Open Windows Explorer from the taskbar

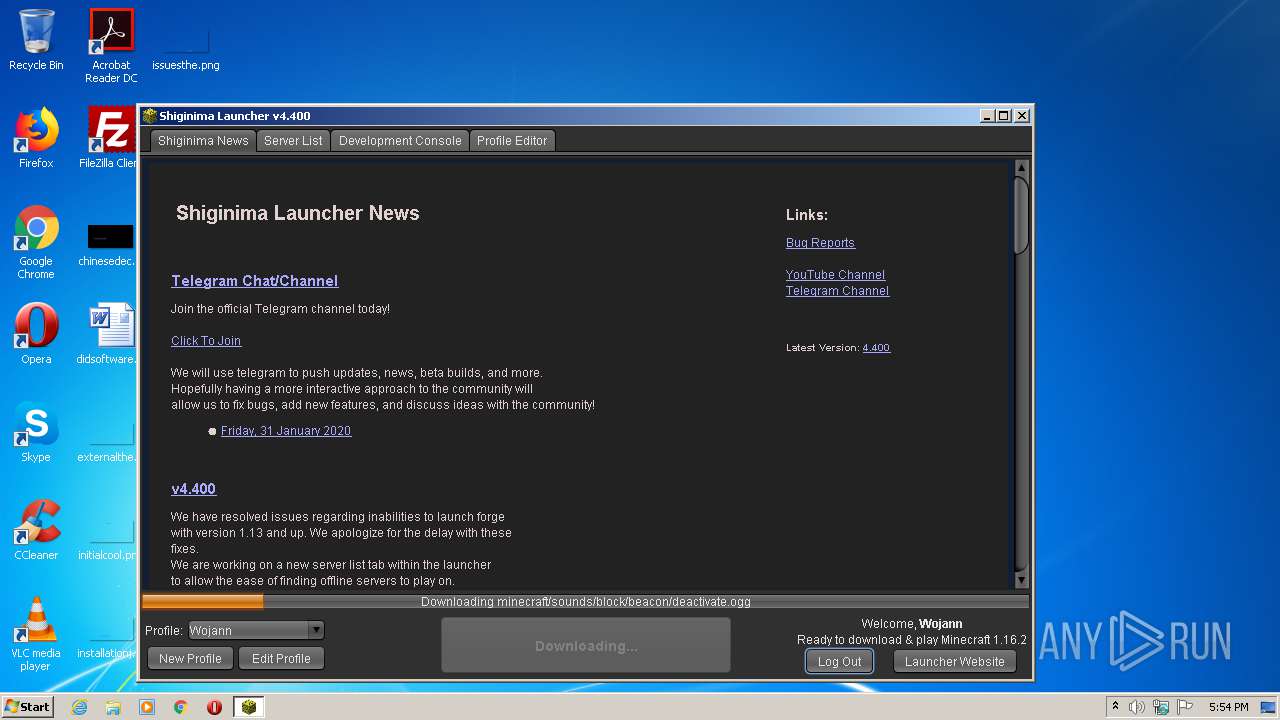pyautogui.click(x=113, y=707)
